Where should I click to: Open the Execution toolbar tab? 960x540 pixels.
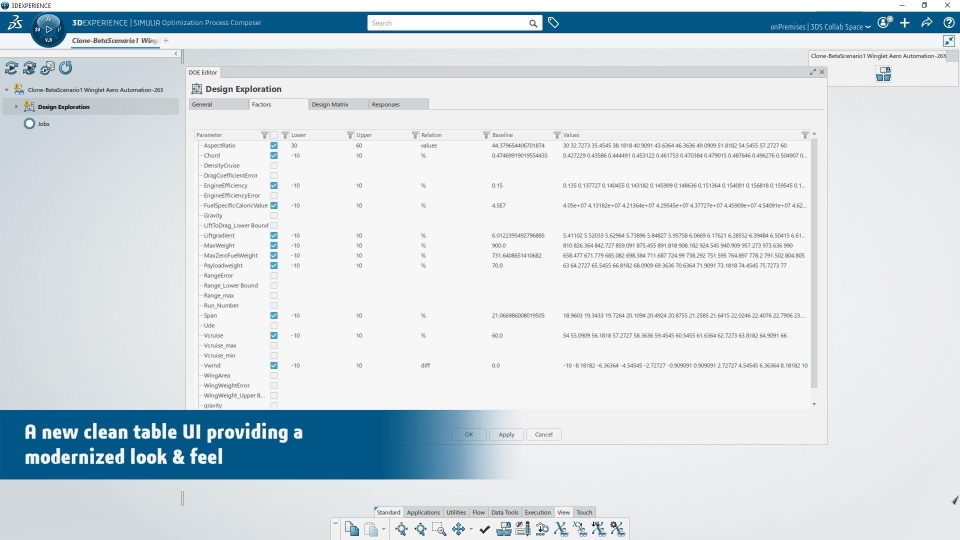[x=538, y=512]
